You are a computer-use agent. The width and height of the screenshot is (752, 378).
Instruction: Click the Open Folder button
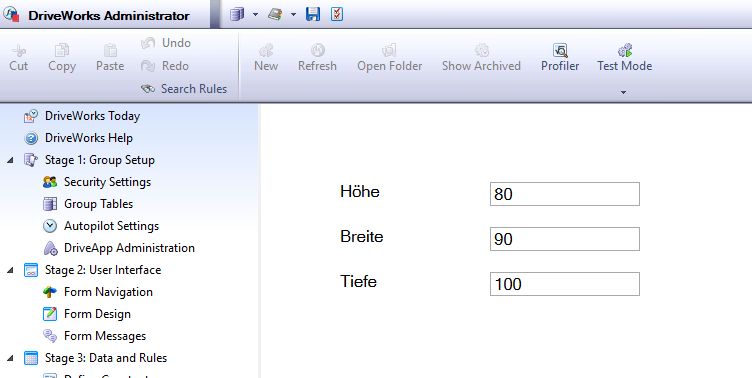389,58
